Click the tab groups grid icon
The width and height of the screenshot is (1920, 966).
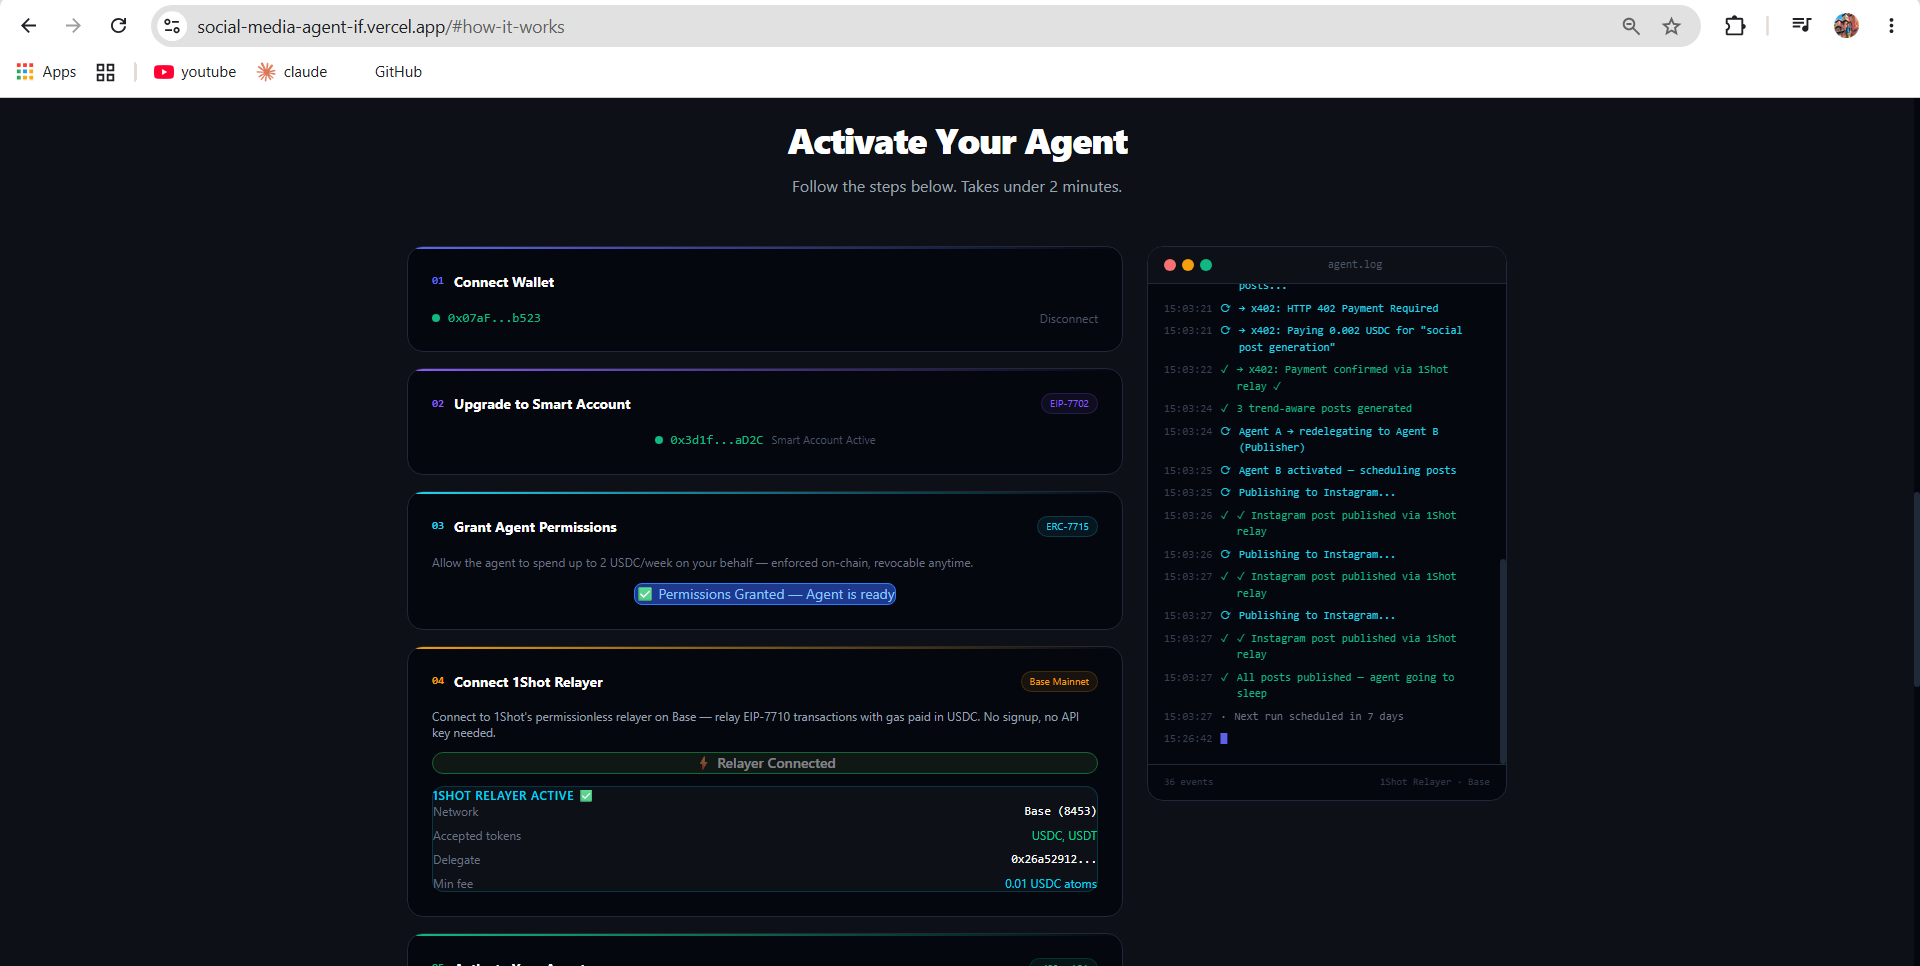pos(105,72)
